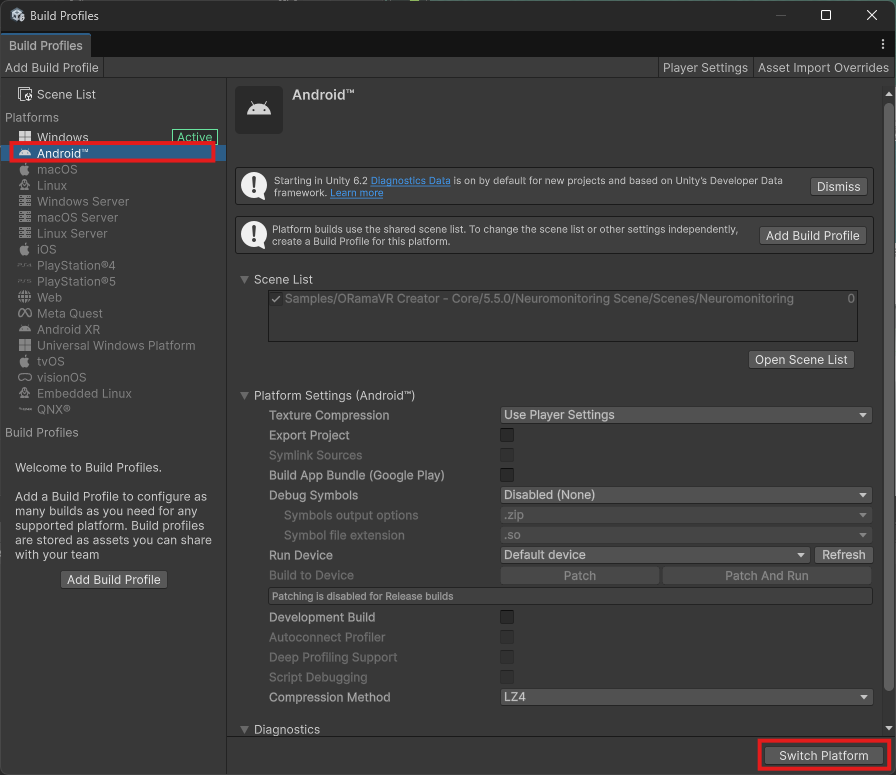This screenshot has width=896, height=775.
Task: Dismiss the Diagnostics Data notice
Action: [x=838, y=187]
